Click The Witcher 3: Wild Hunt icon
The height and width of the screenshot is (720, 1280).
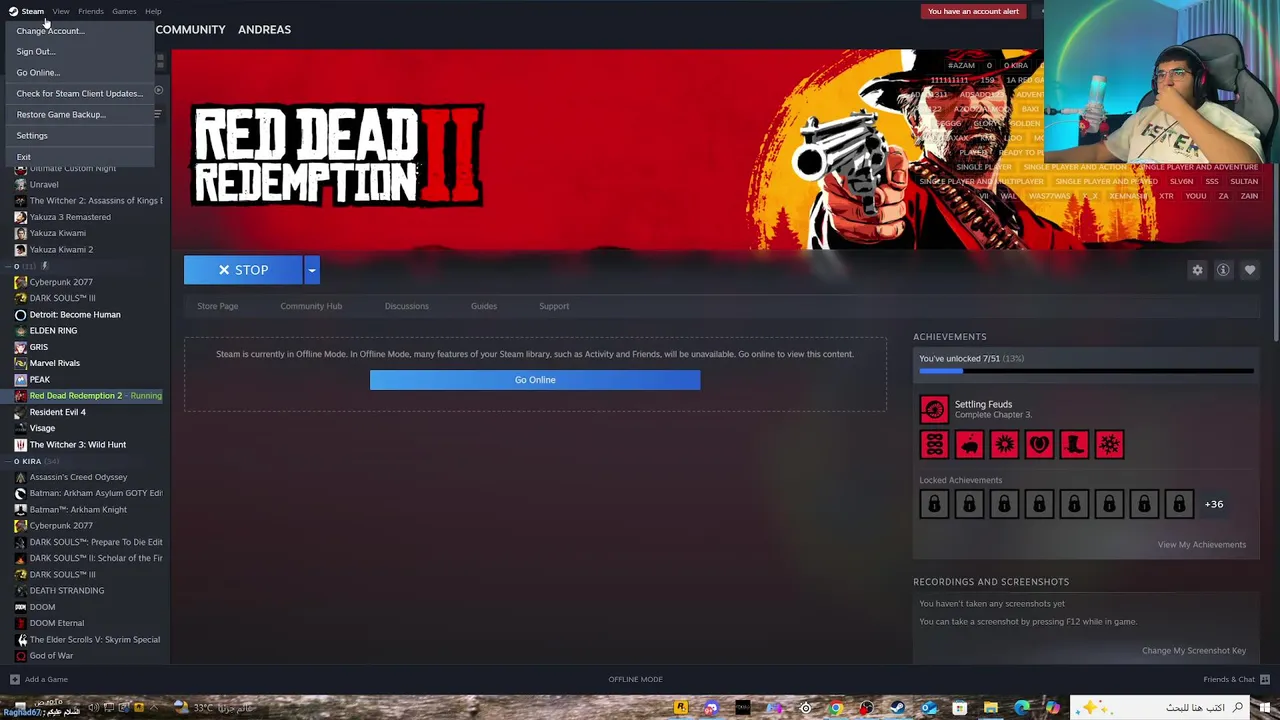click(20, 444)
